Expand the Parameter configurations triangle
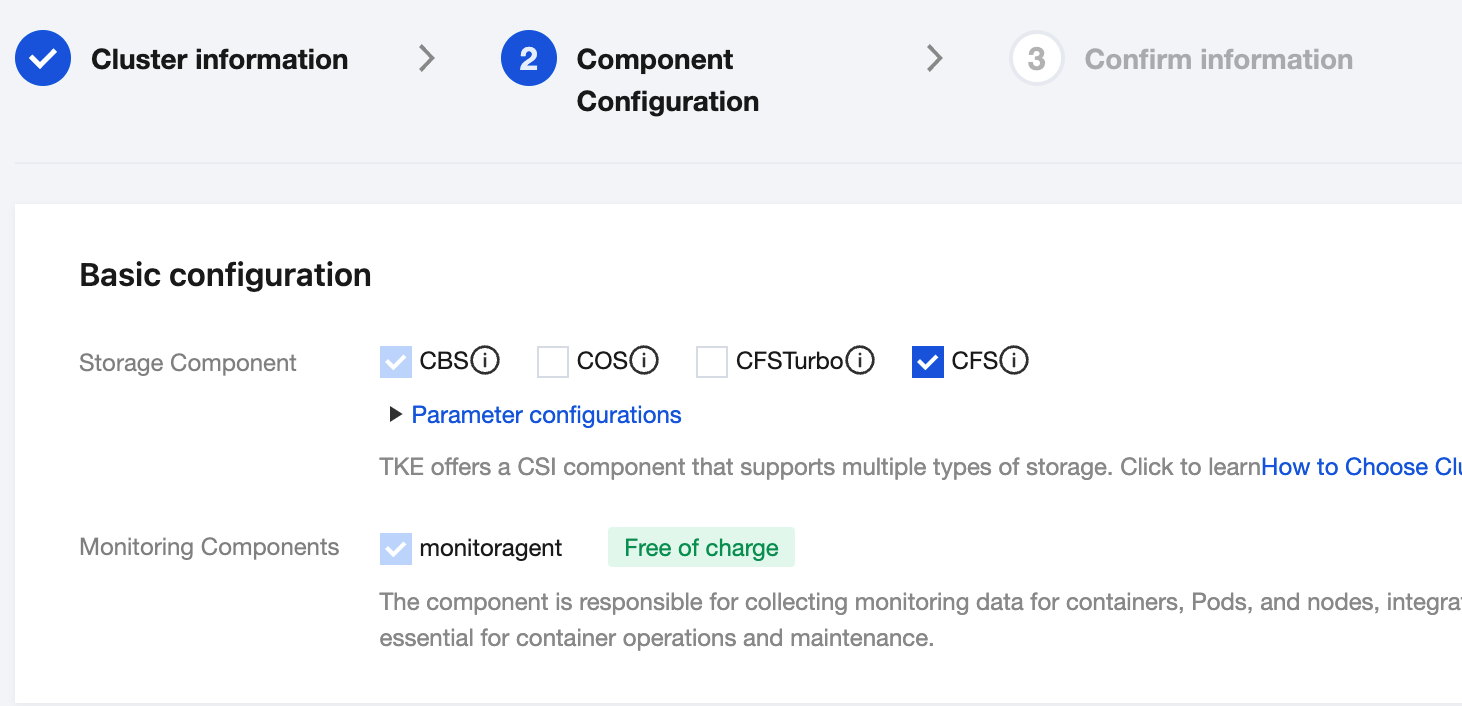1462x706 pixels. click(396, 415)
